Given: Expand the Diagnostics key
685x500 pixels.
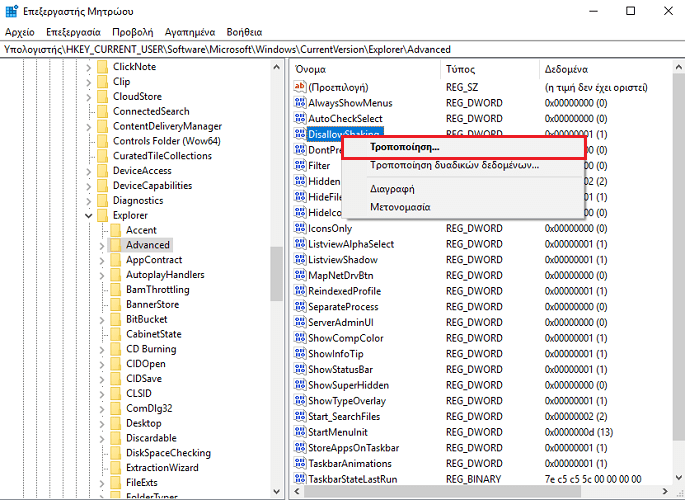Looking at the screenshot, I should click(x=89, y=201).
